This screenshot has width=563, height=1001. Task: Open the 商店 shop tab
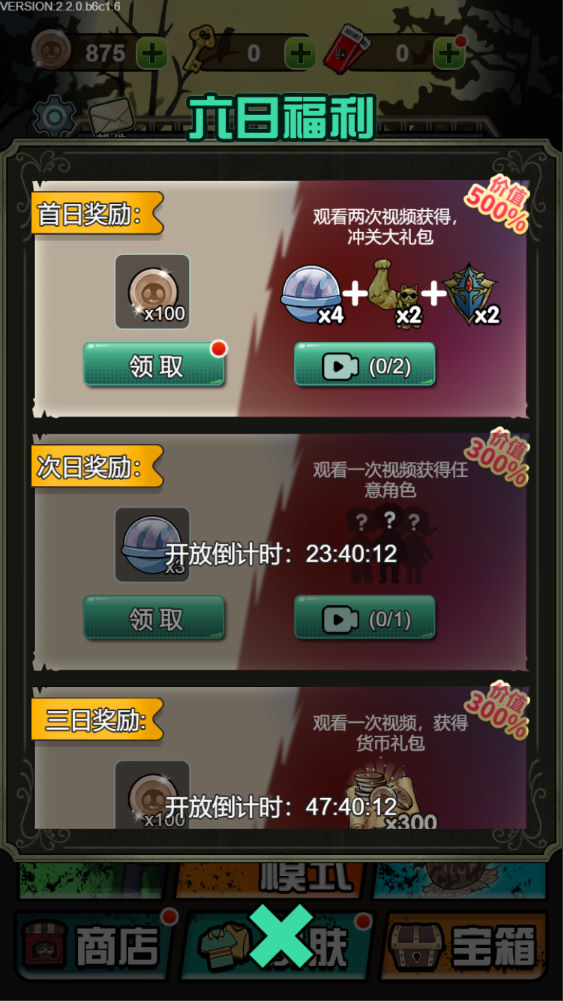tap(93, 945)
